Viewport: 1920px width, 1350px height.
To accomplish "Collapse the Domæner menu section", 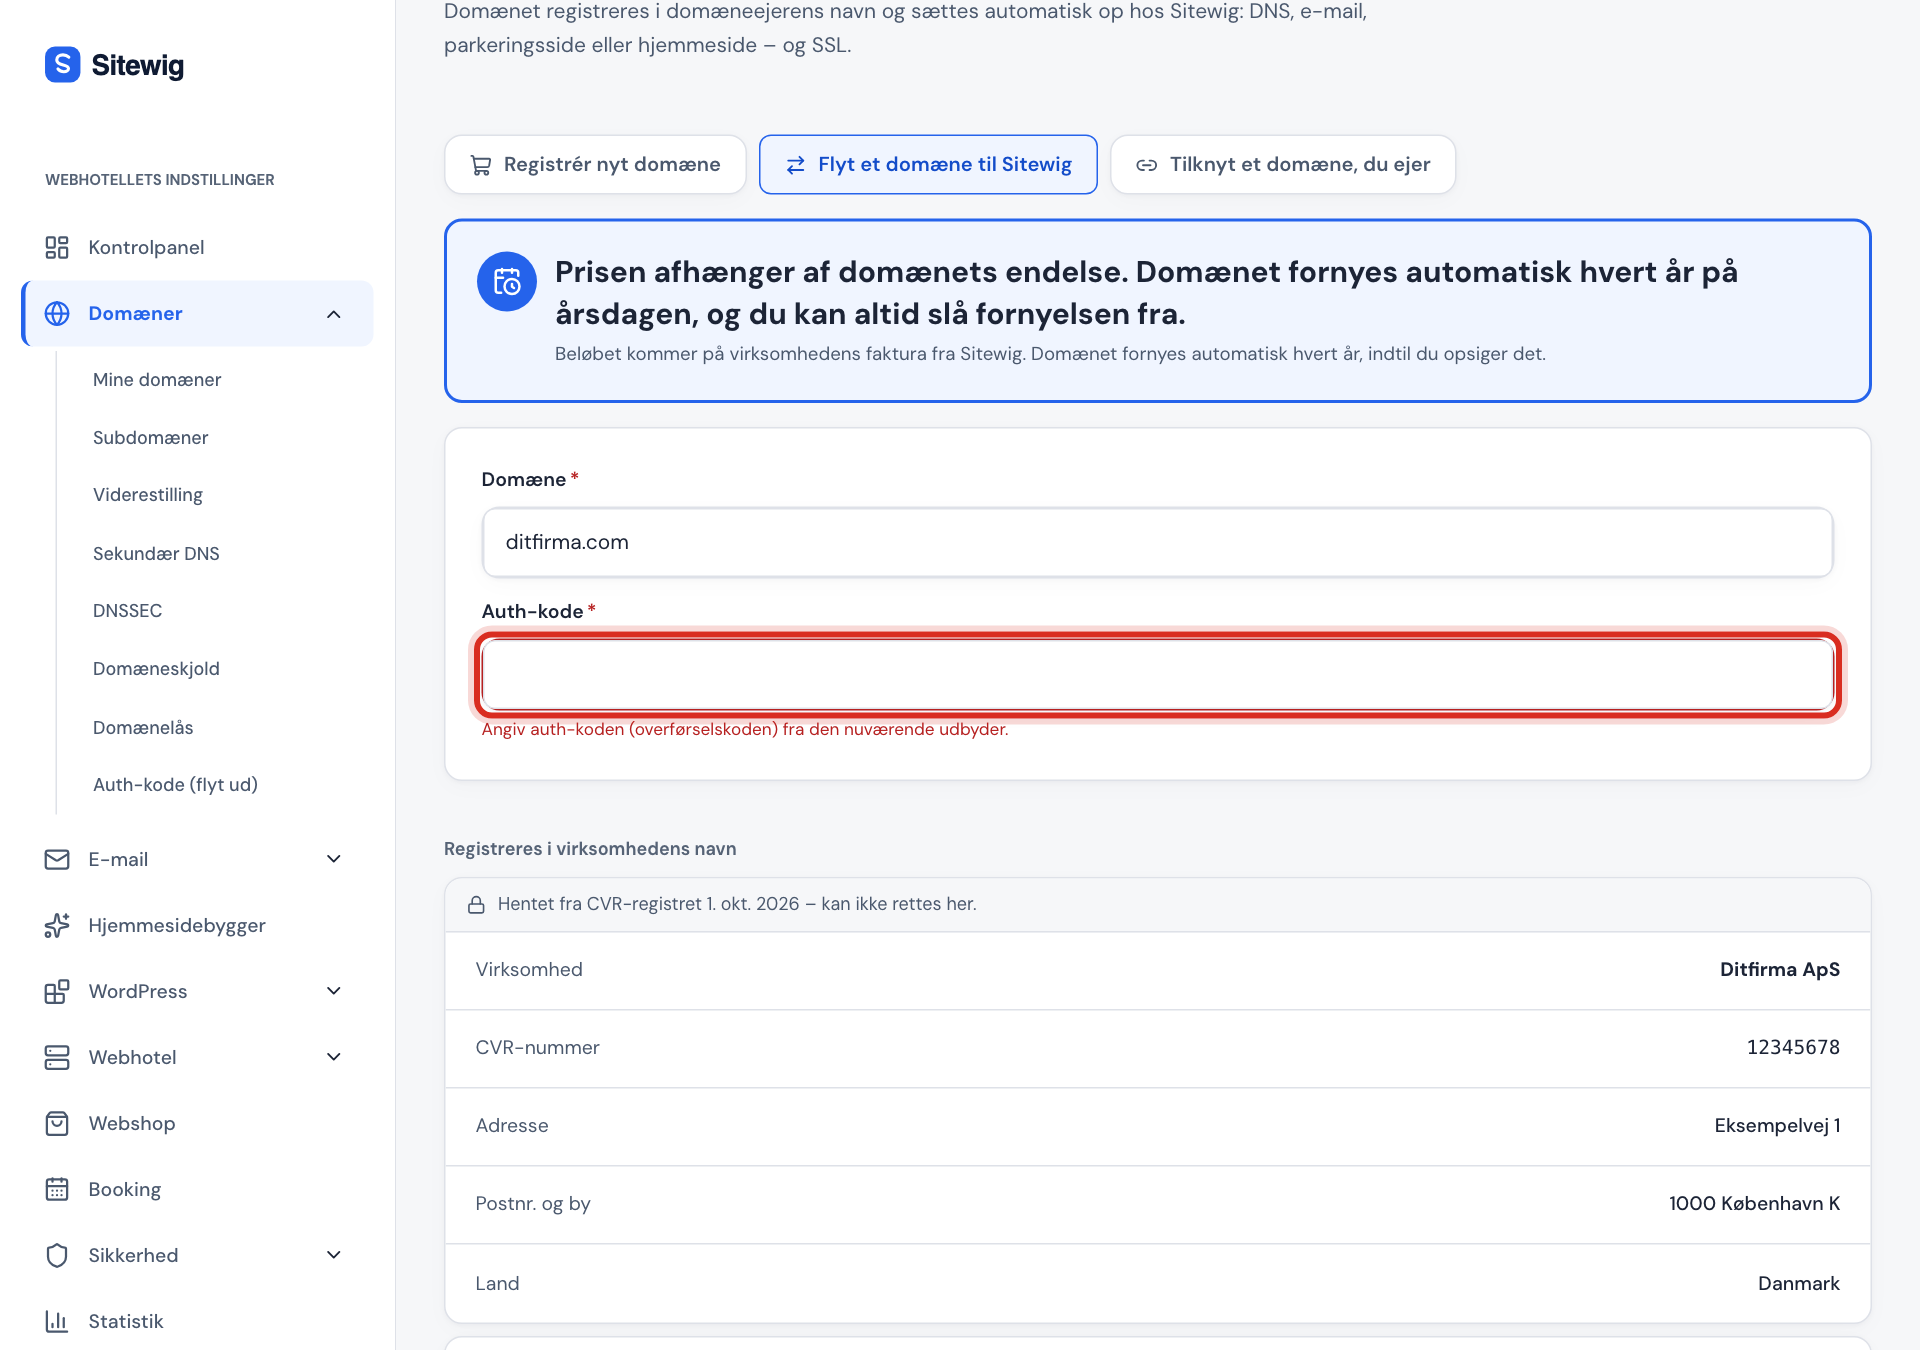I will [x=334, y=314].
